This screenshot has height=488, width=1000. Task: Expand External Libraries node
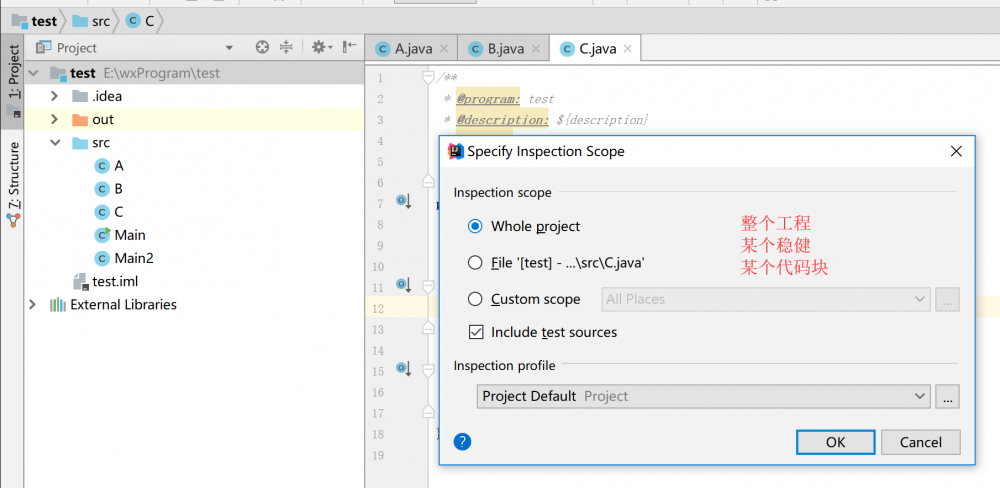[33, 304]
